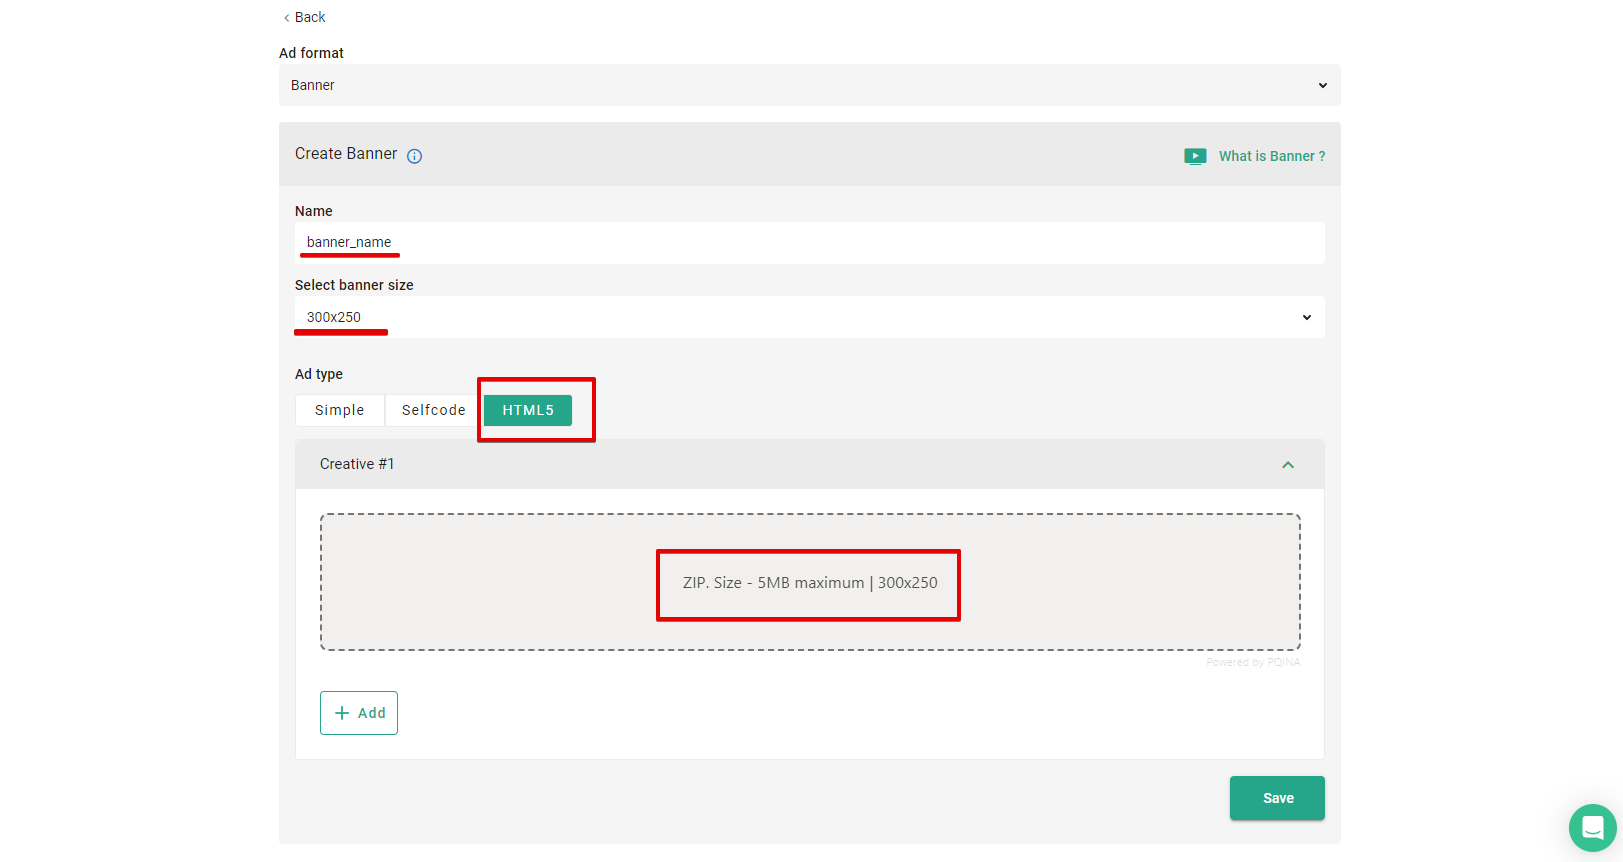Switch ad type to Selfcode
The width and height of the screenshot is (1623, 862).
click(x=433, y=410)
